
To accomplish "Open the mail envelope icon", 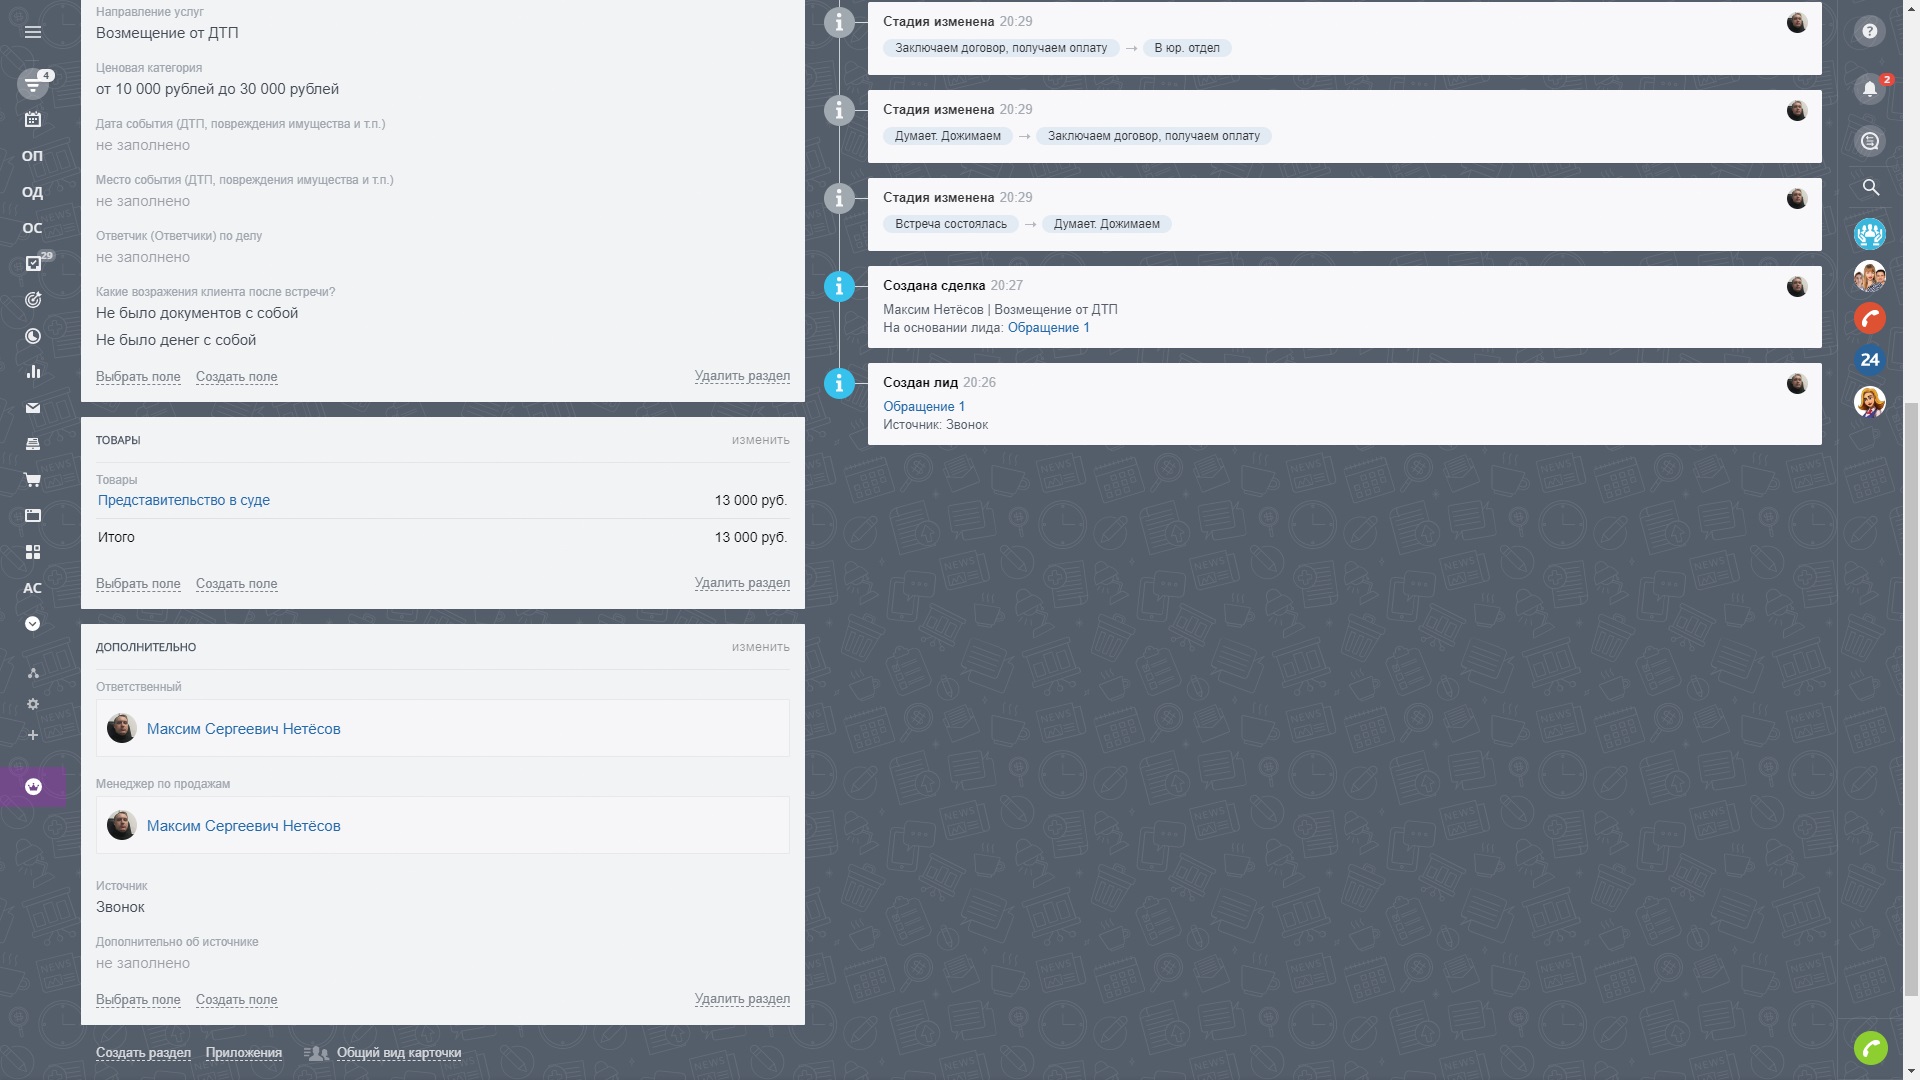I will click(x=33, y=408).
